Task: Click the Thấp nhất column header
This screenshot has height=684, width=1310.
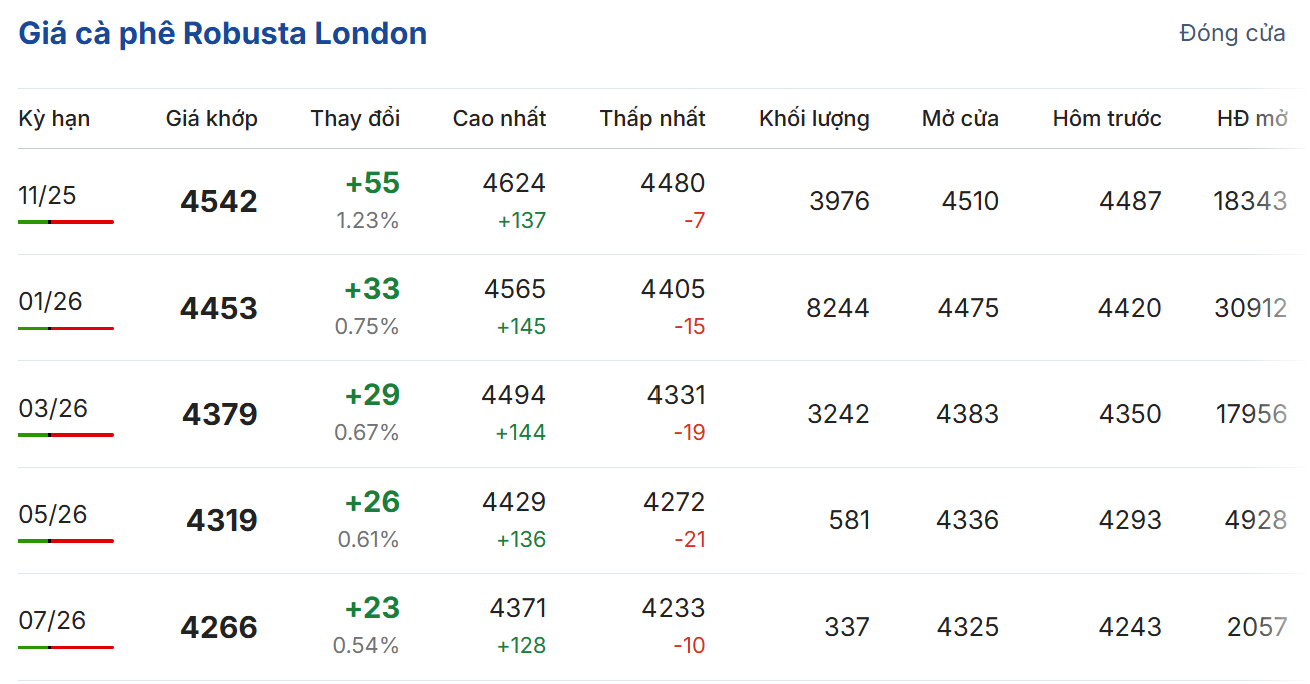Action: [x=652, y=119]
